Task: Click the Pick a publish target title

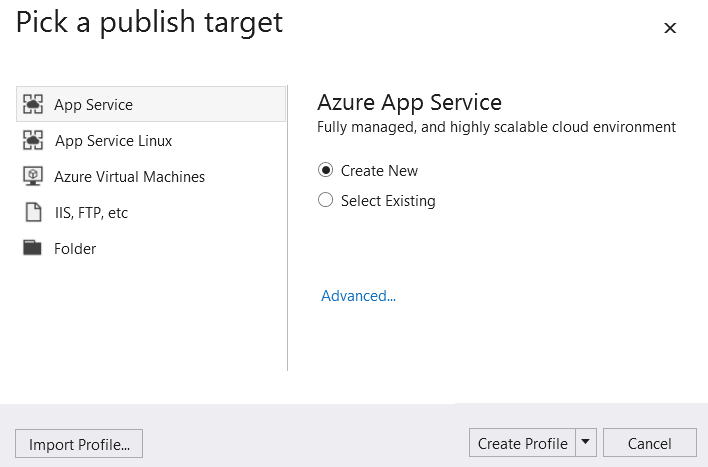Action: tap(149, 22)
